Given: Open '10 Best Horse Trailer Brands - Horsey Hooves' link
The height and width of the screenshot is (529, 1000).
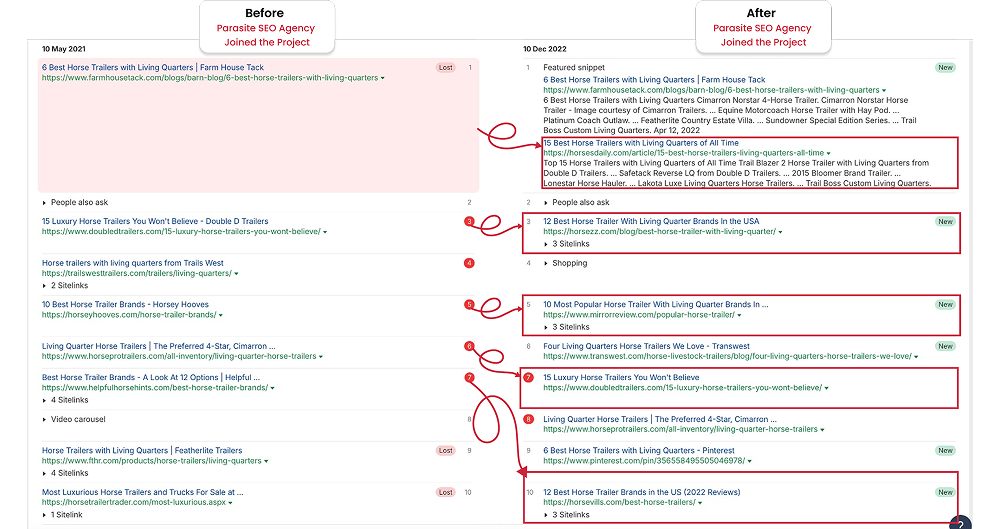Looking at the screenshot, I should point(125,304).
